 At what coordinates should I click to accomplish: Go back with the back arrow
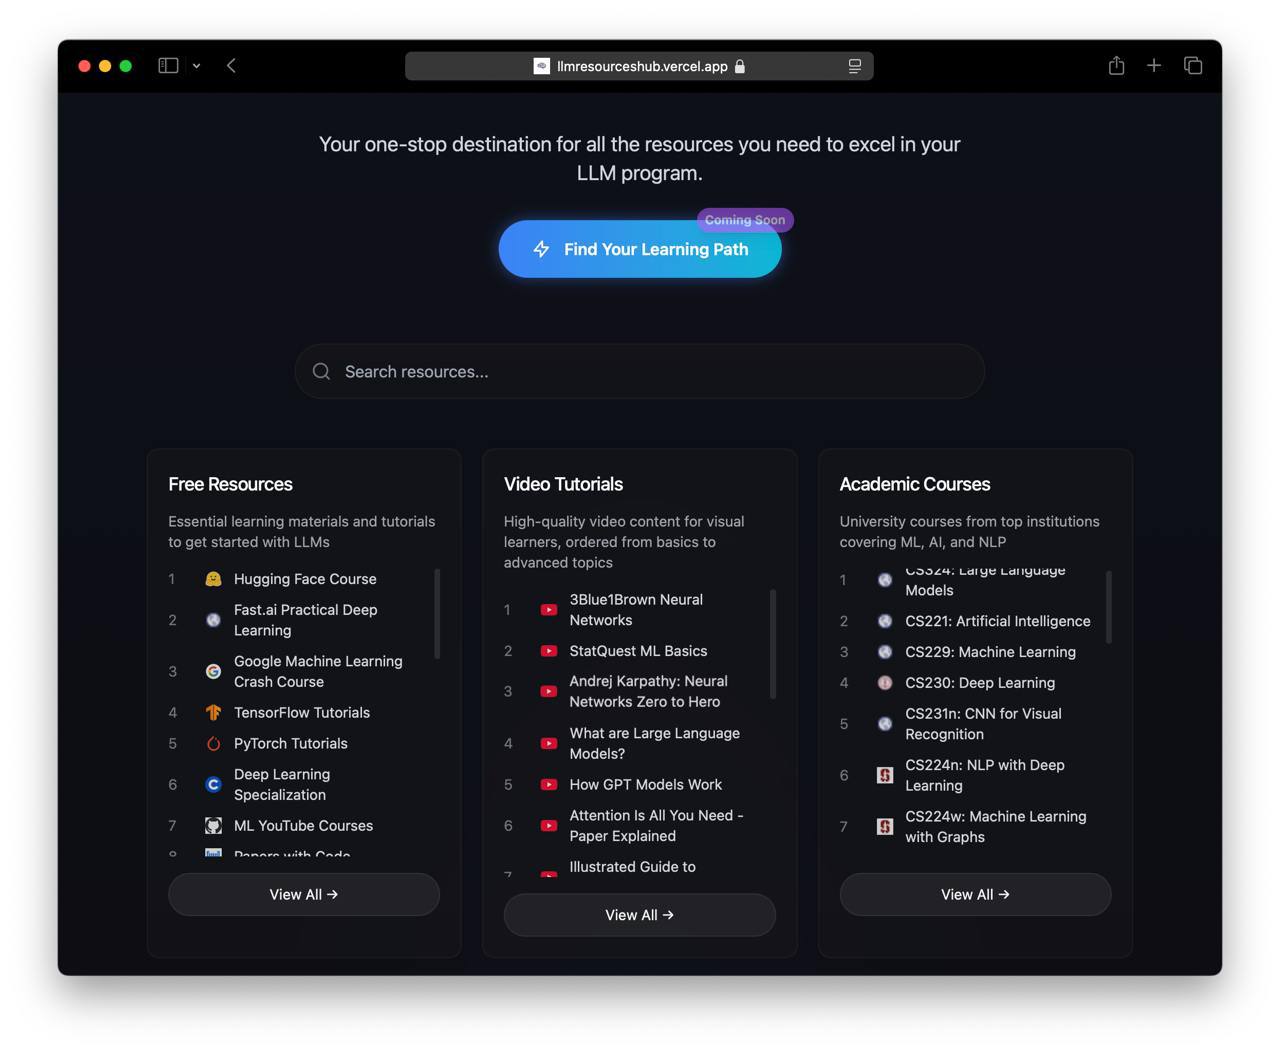[x=231, y=66]
